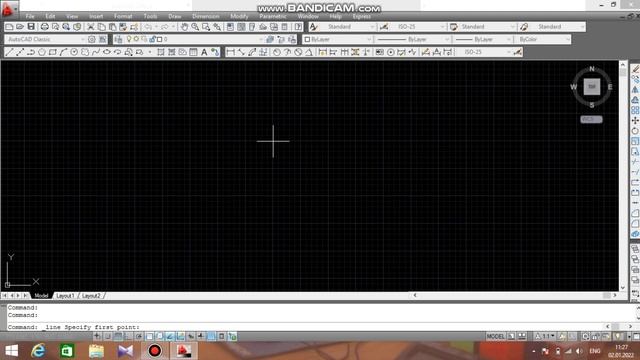The width and height of the screenshot is (640, 360).
Task: Click the layer 0 color swatch
Action: coord(160,39)
